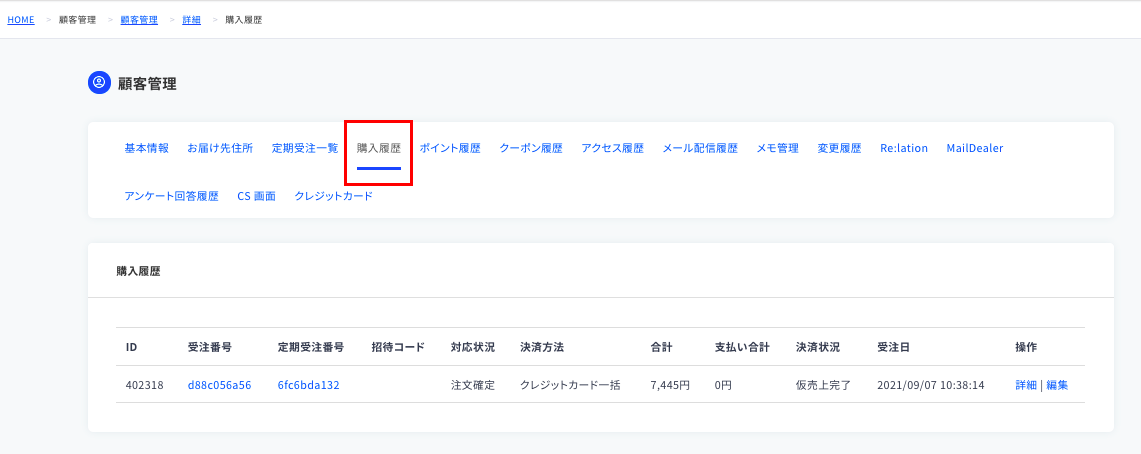Click the order date 2021/09/07 10:38:14
The height and width of the screenshot is (454, 1141).
931,385
